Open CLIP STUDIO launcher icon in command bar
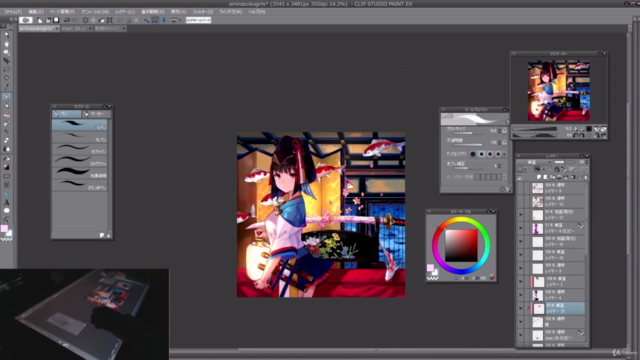 point(26,20)
